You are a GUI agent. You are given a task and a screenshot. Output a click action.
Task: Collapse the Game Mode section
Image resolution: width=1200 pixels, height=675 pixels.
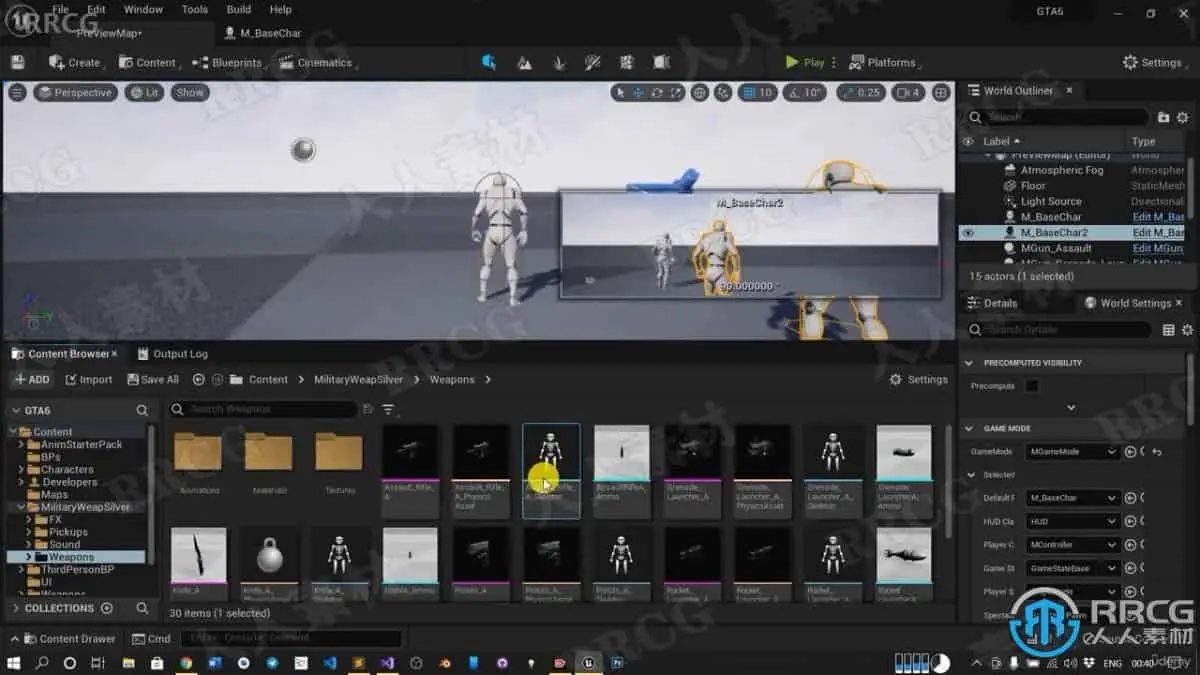point(968,428)
